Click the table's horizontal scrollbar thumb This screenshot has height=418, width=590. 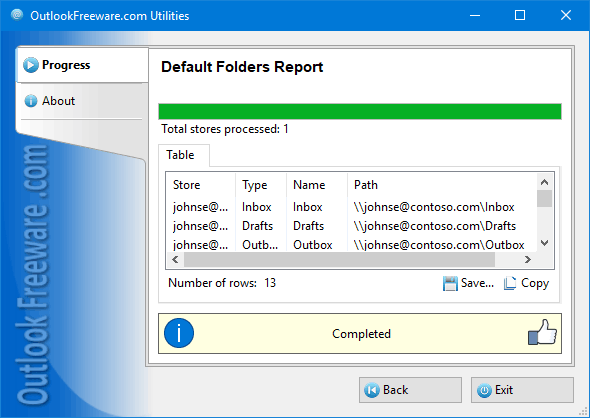339,259
